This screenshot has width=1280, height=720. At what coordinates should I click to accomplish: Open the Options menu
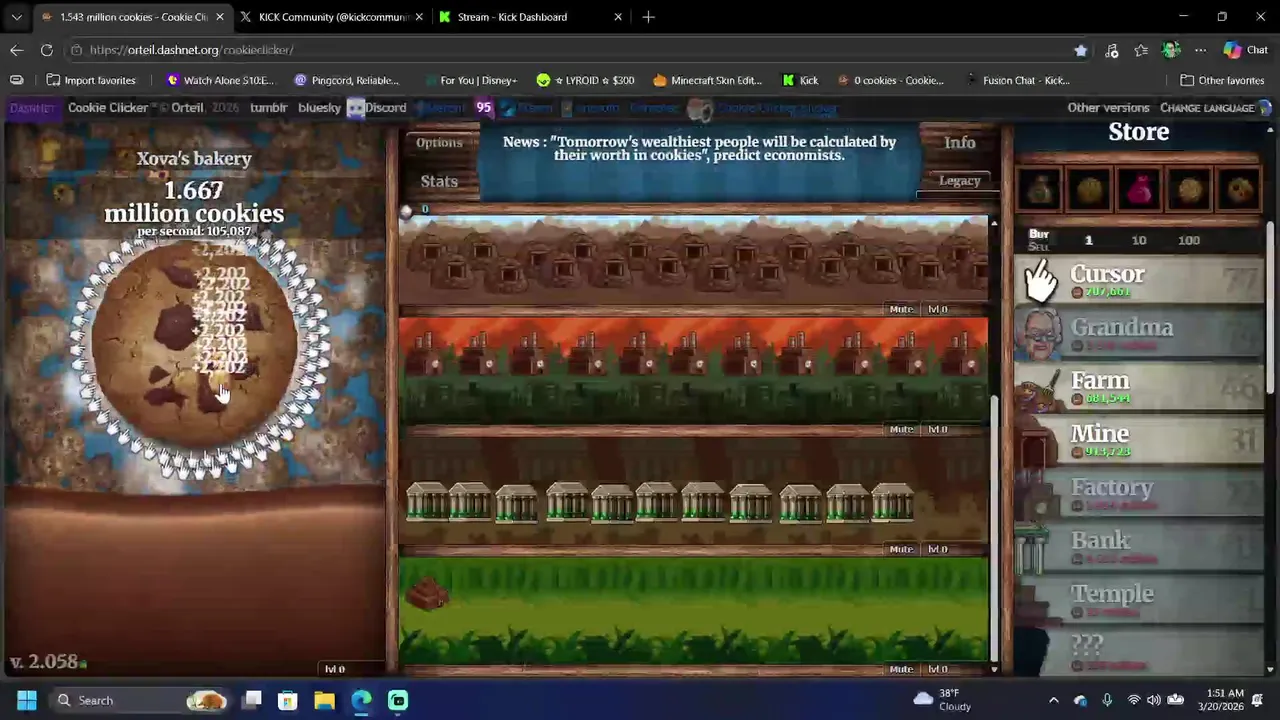coord(439,143)
